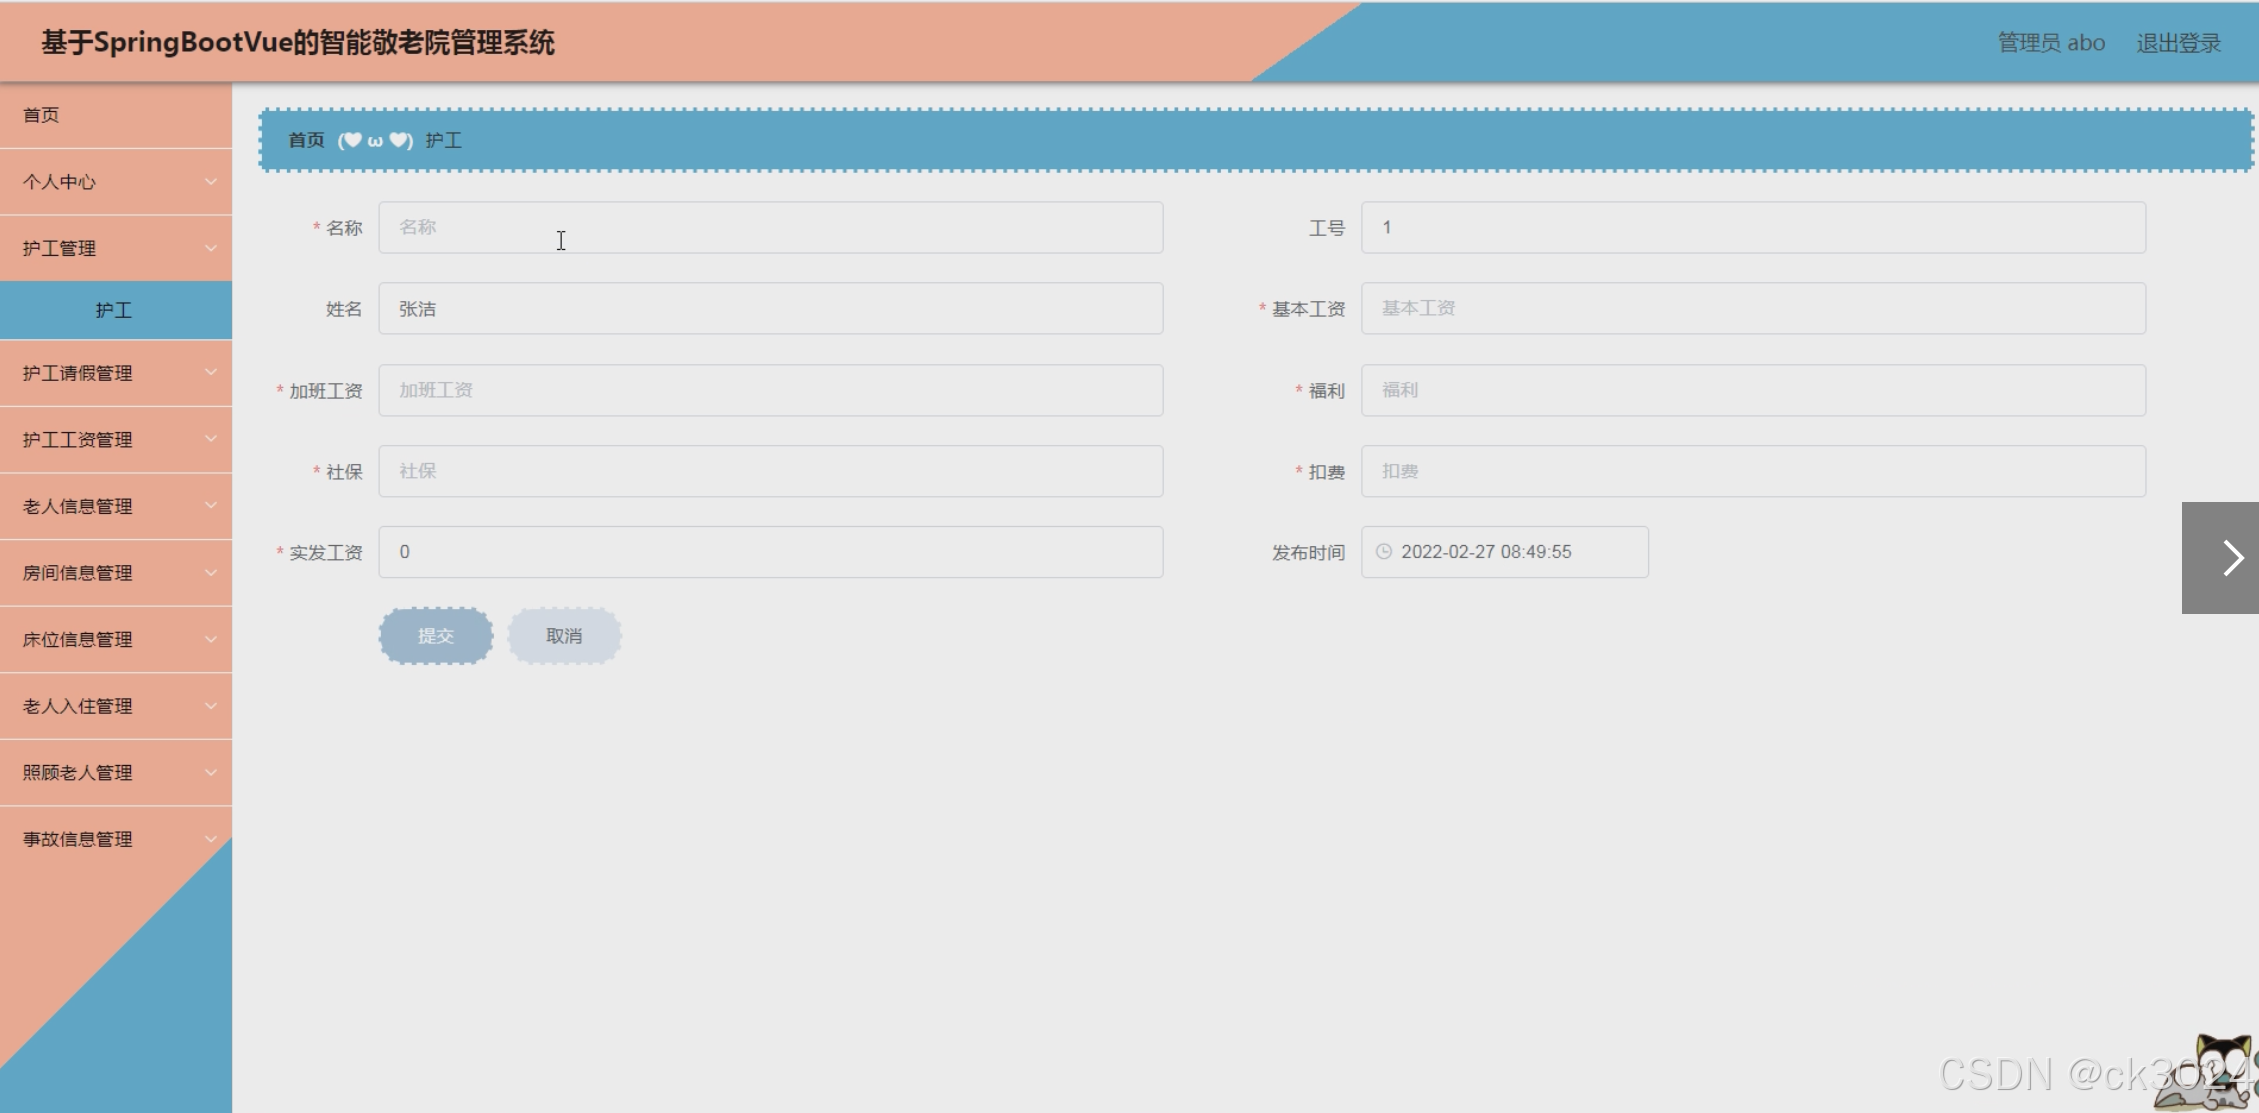The width and height of the screenshot is (2259, 1113).
Task: Focus the 名称 input field
Action: pos(770,227)
